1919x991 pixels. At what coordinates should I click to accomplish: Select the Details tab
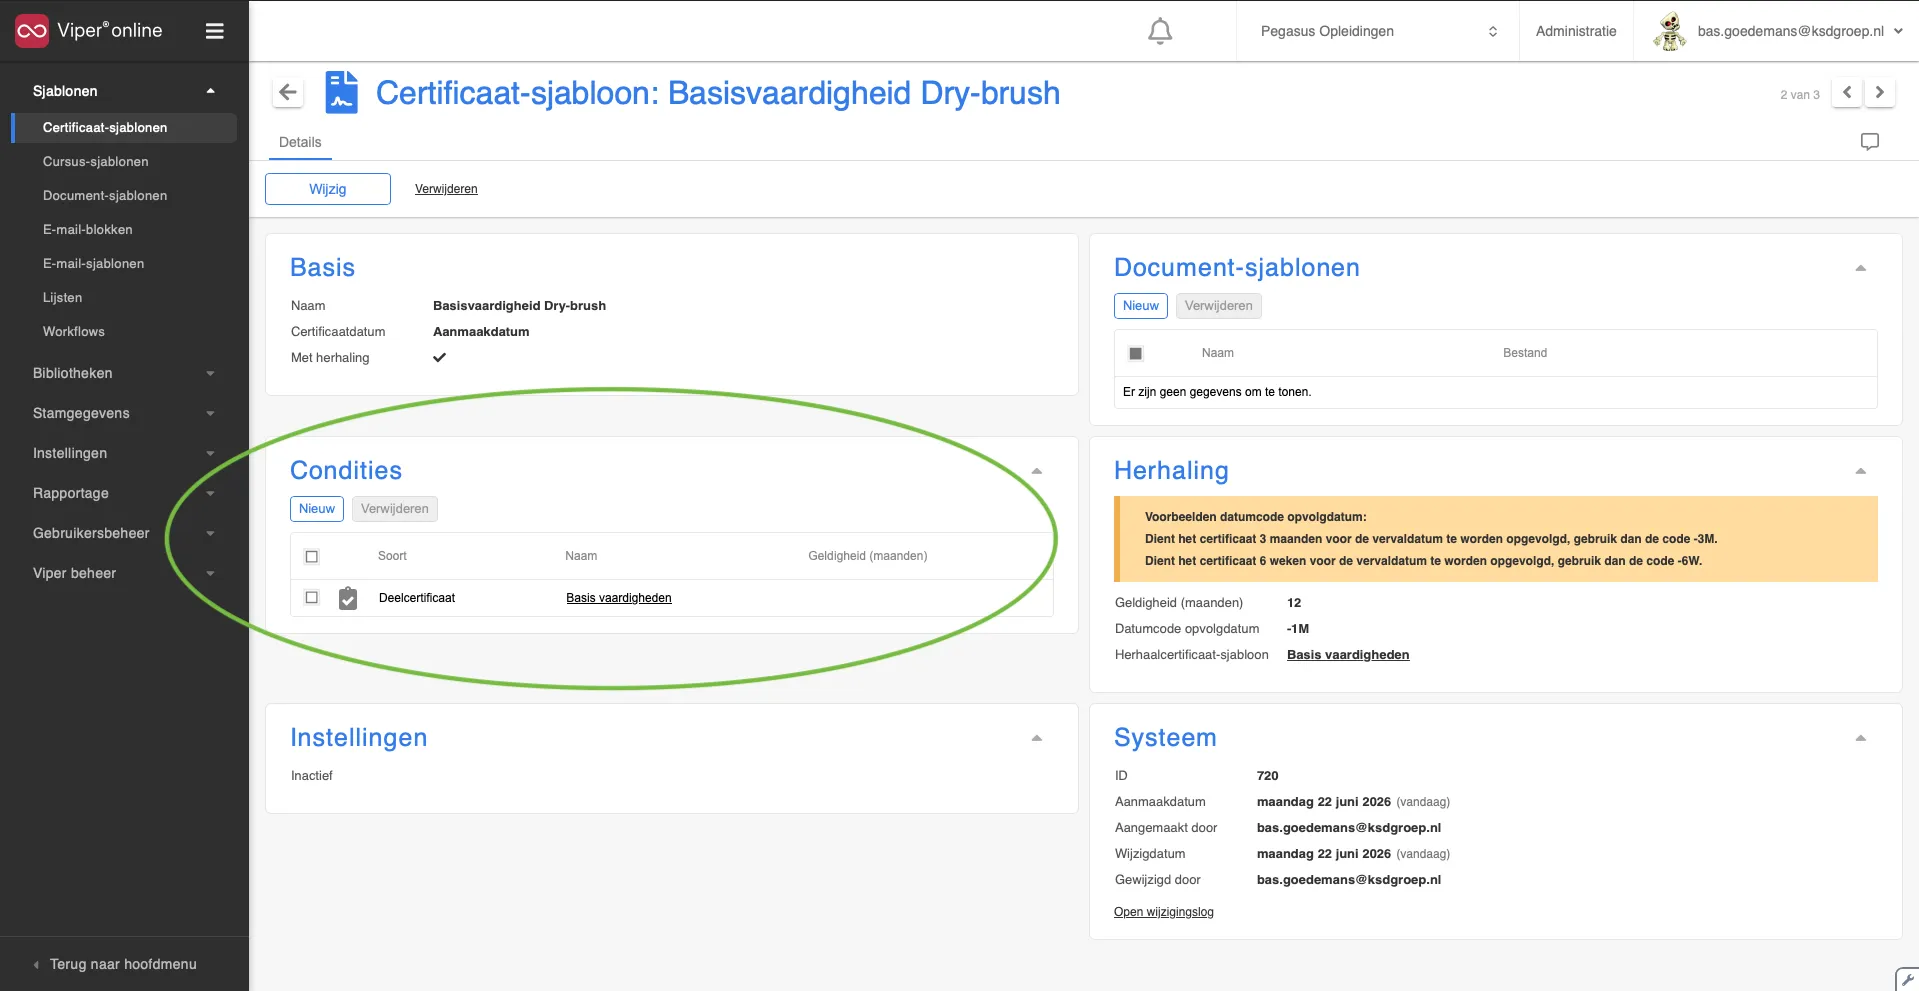[300, 142]
